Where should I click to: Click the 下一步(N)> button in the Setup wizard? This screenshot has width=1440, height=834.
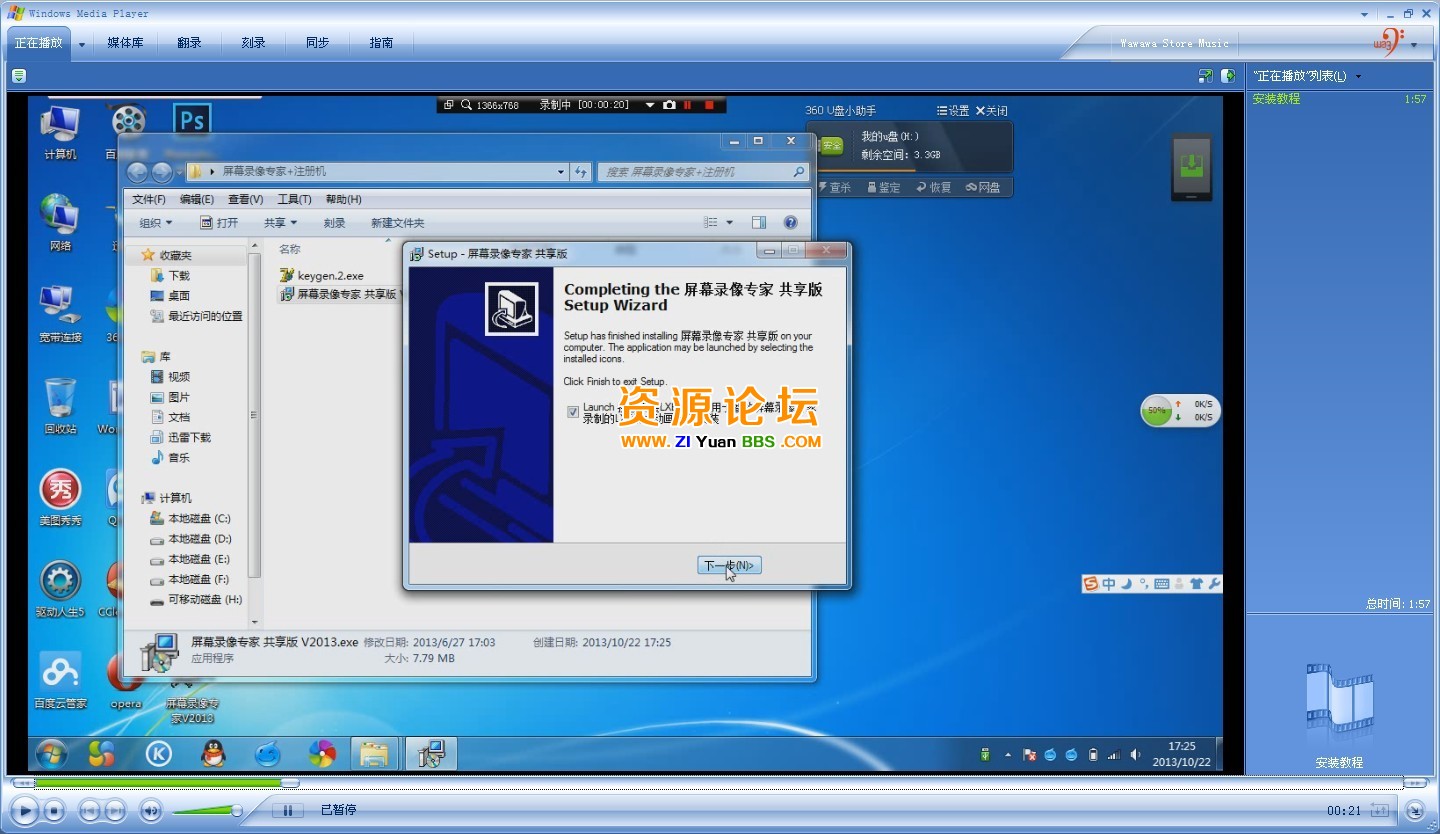(x=729, y=566)
